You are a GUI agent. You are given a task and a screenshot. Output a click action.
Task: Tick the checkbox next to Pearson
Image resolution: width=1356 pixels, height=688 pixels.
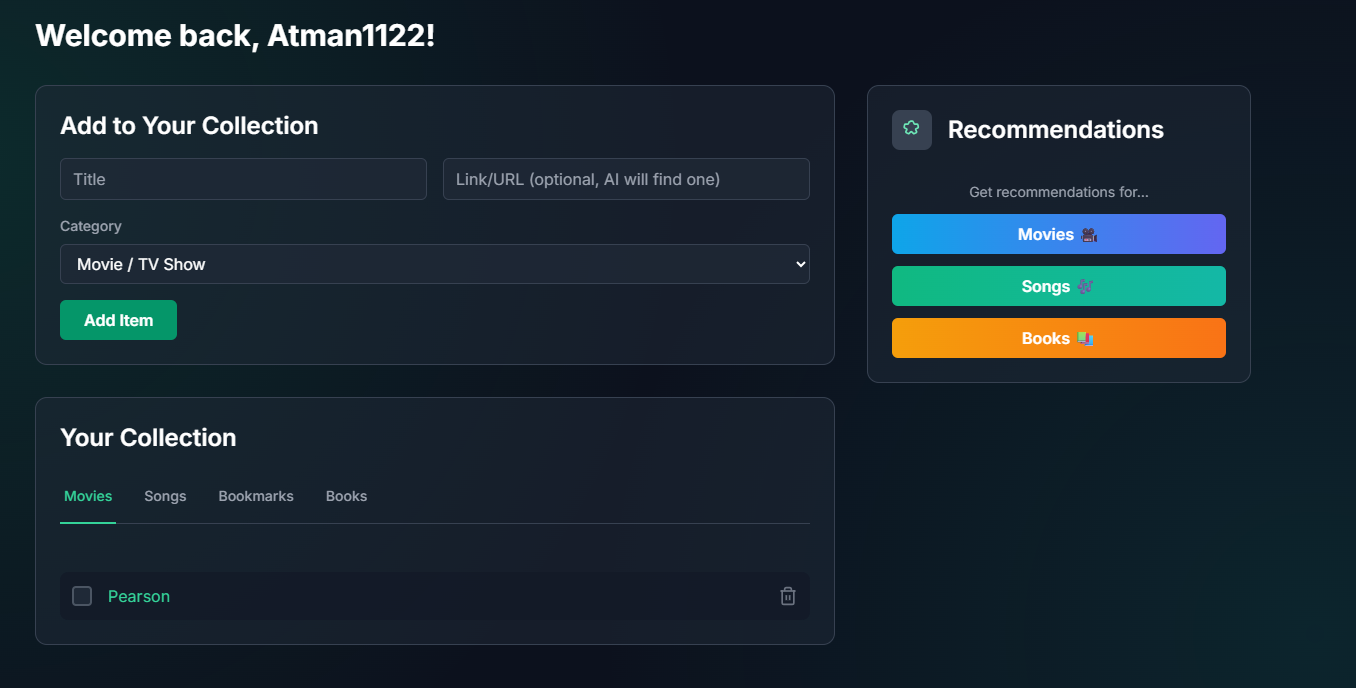coord(82,596)
